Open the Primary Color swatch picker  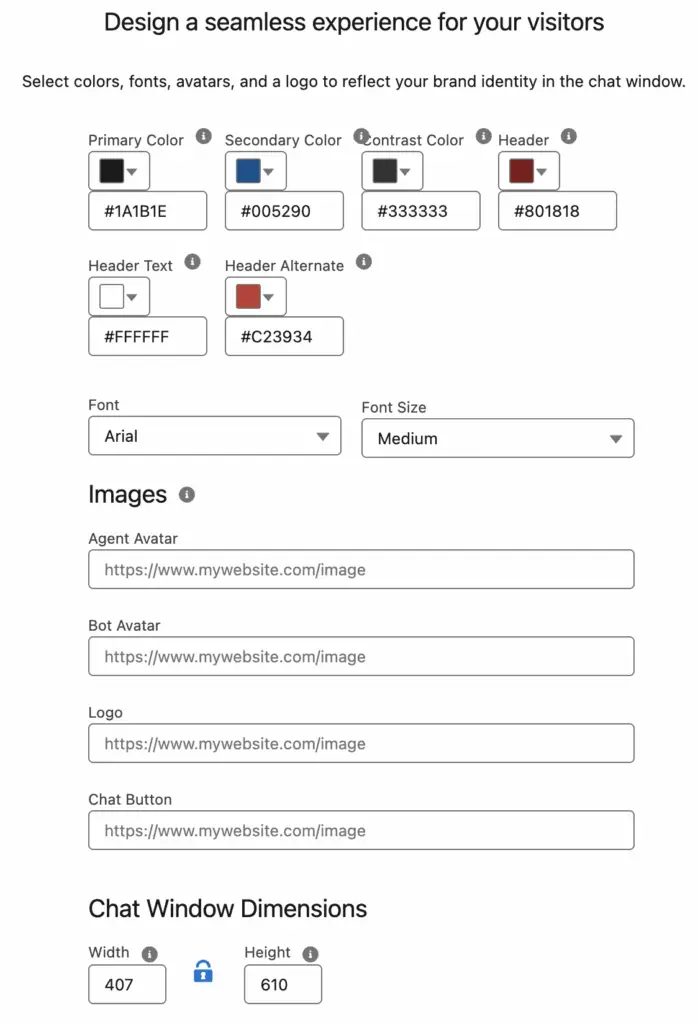point(119,171)
